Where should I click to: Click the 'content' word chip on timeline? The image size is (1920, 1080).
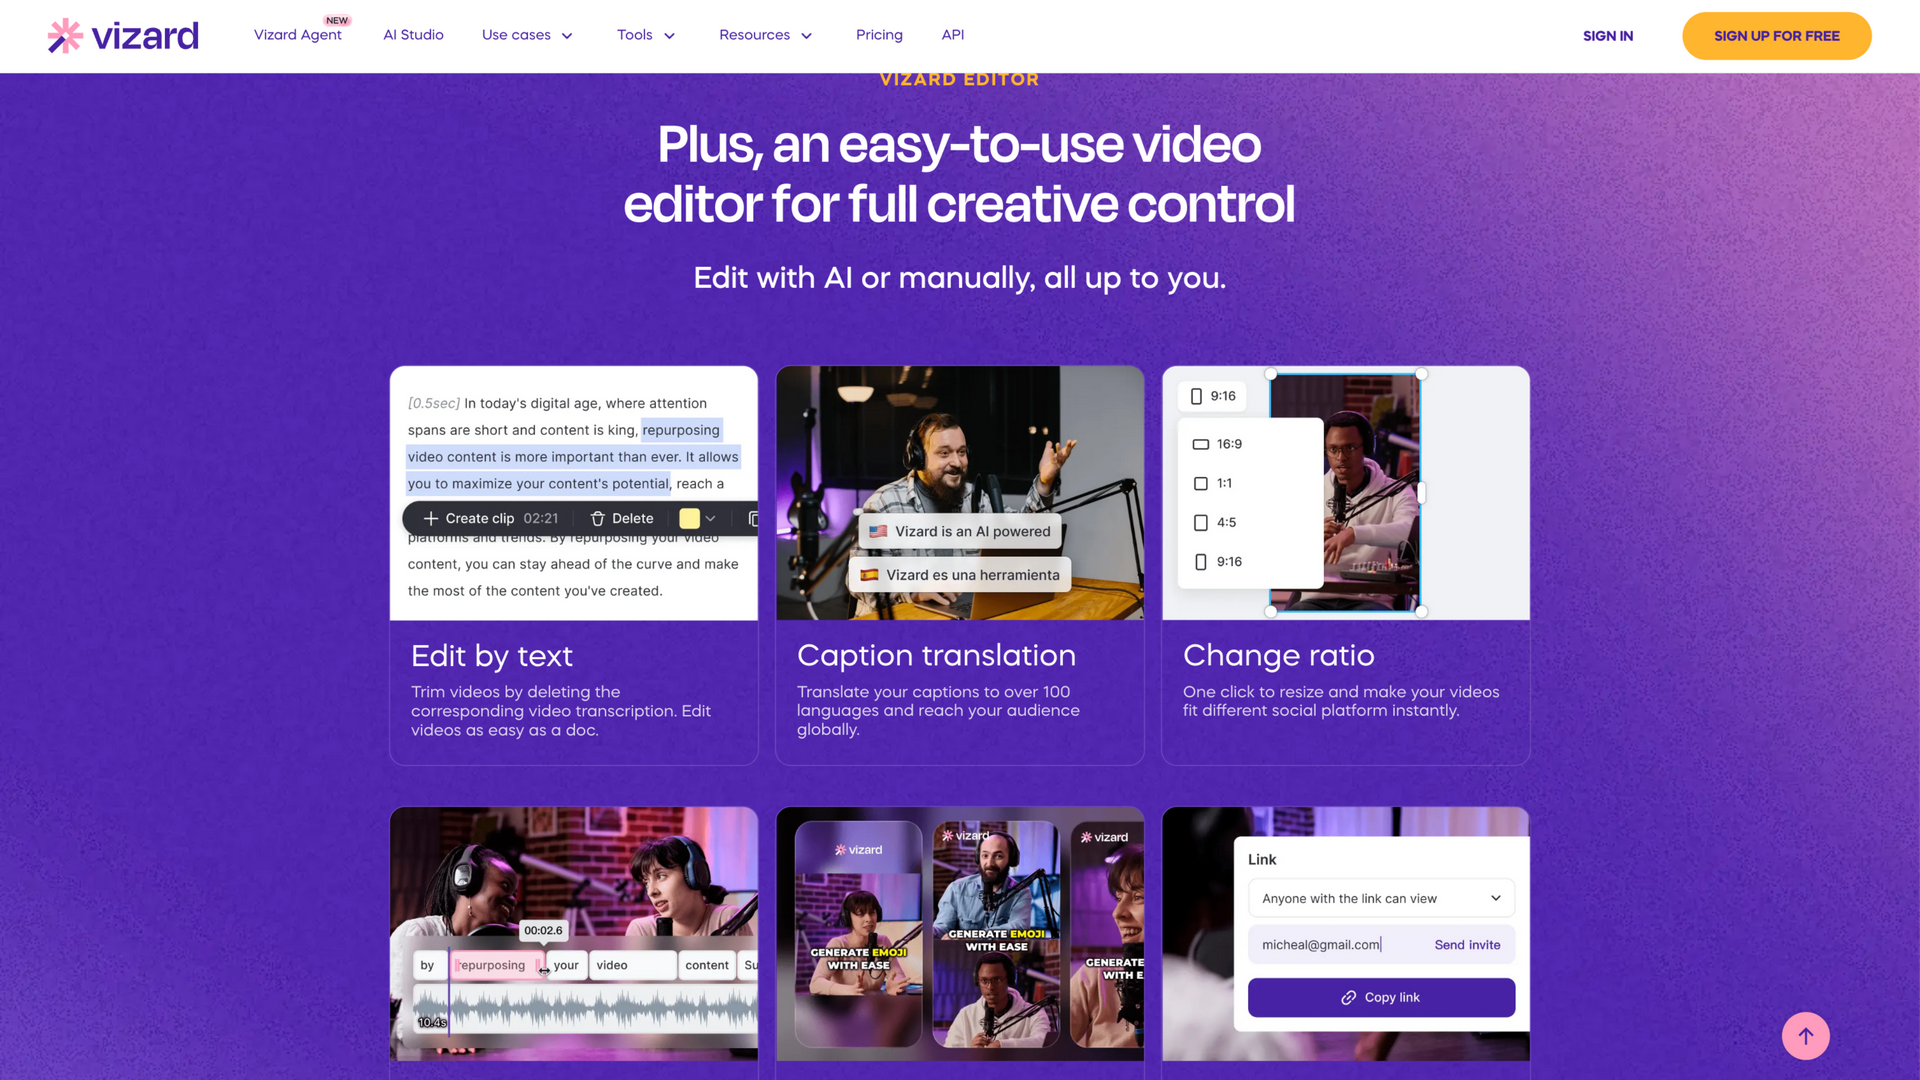pos(707,965)
